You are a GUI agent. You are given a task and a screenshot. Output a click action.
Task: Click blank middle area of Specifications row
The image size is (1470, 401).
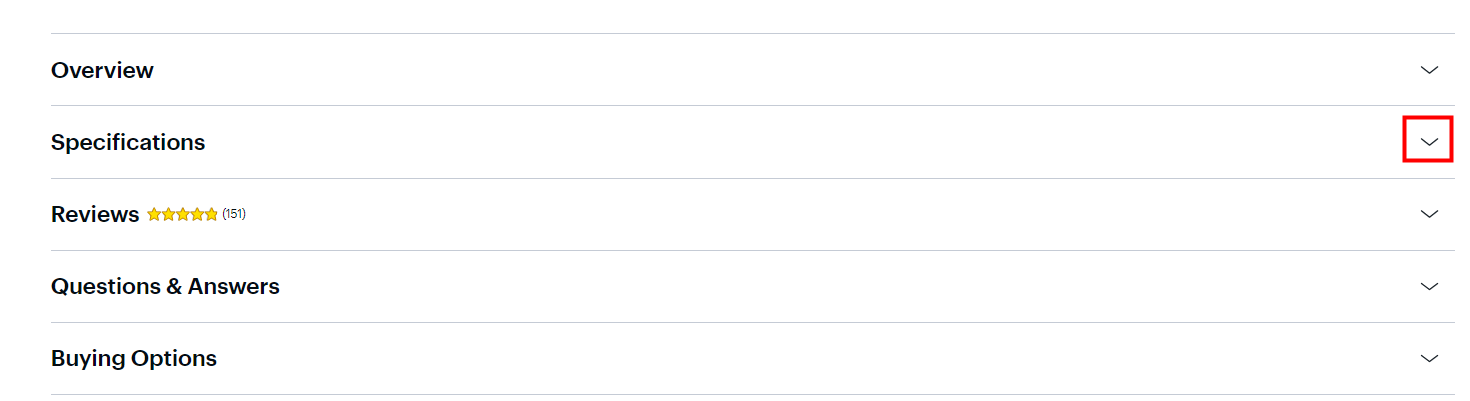[750, 142]
